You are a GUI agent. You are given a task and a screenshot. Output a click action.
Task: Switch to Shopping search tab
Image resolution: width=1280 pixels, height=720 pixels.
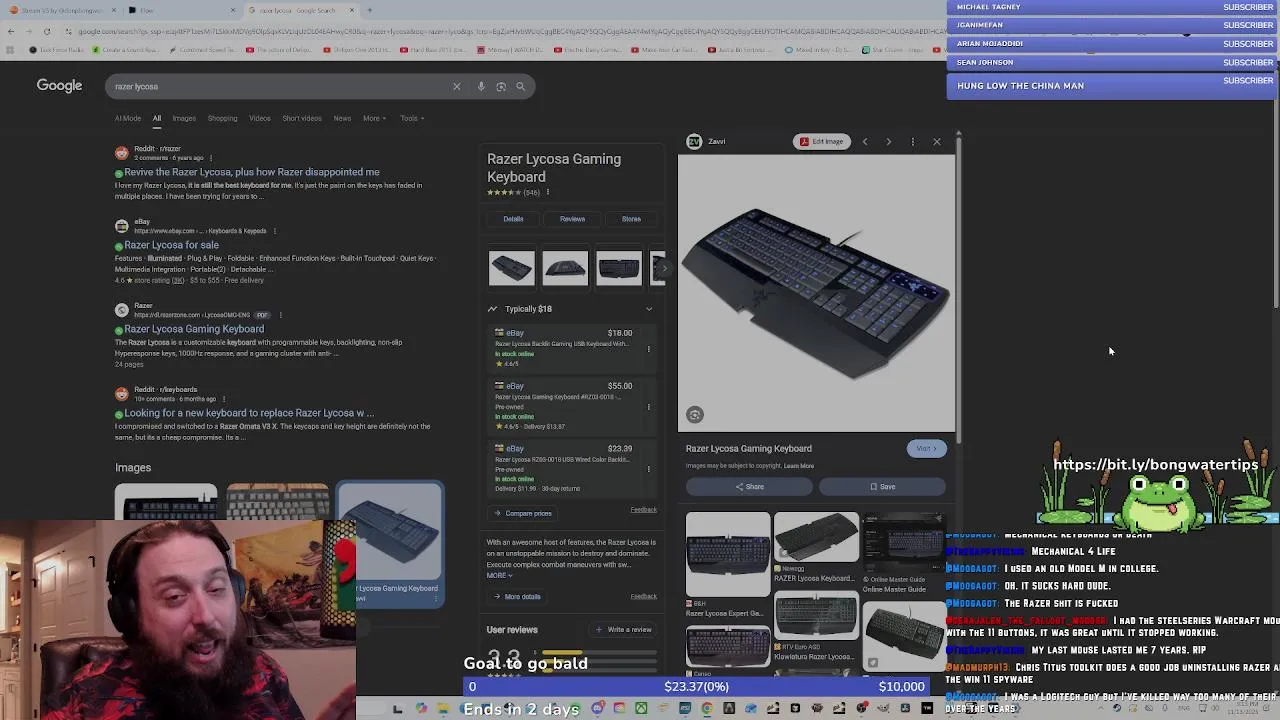point(222,118)
